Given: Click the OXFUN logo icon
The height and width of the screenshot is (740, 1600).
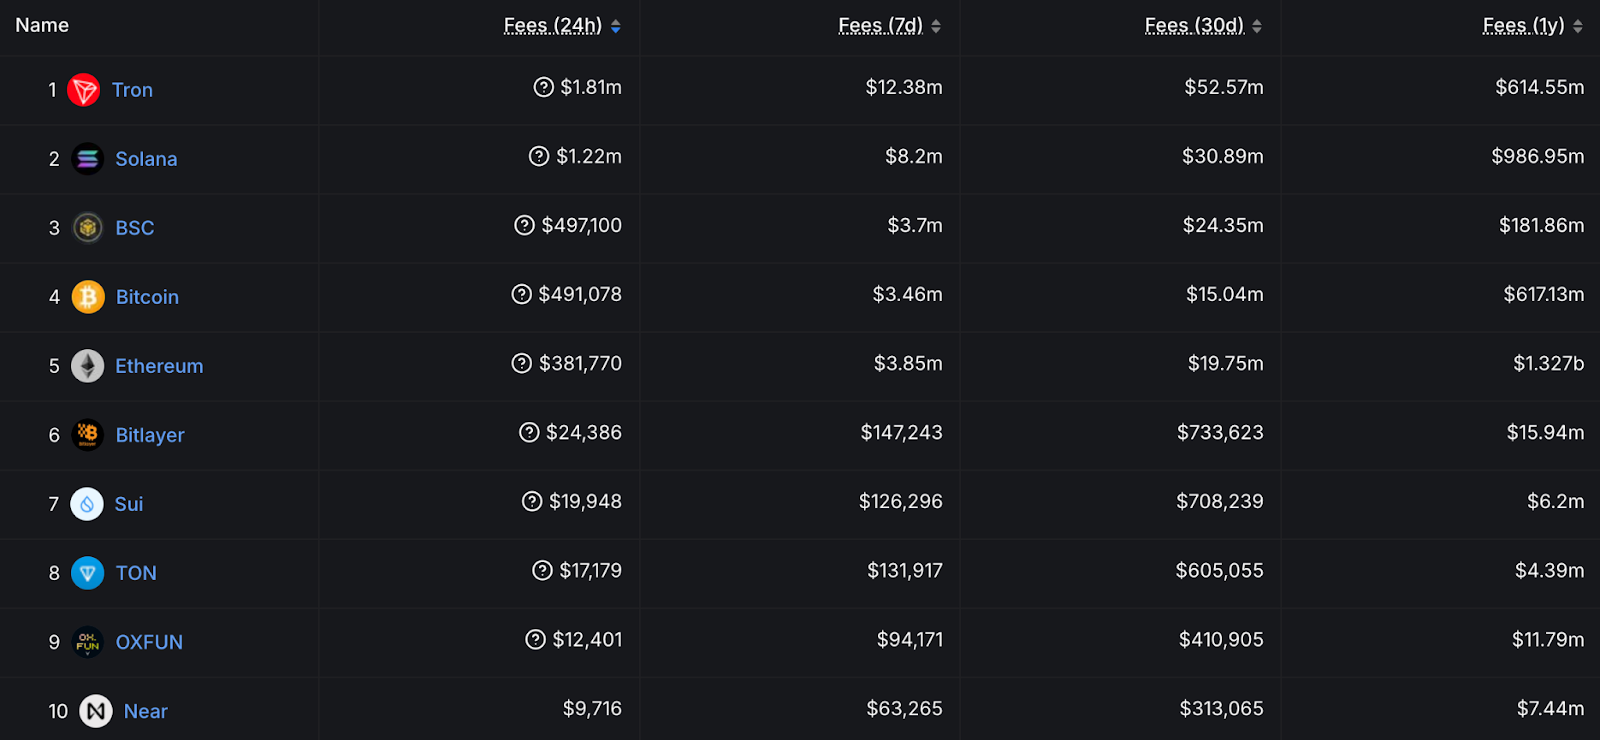Looking at the screenshot, I should click(88, 642).
